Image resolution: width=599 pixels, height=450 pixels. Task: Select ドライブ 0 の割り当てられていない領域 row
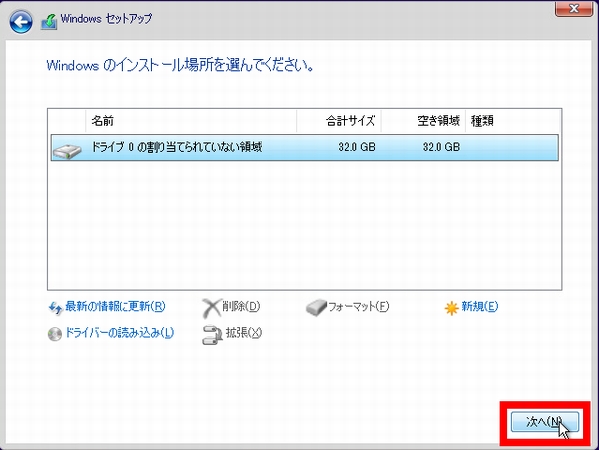point(304,147)
